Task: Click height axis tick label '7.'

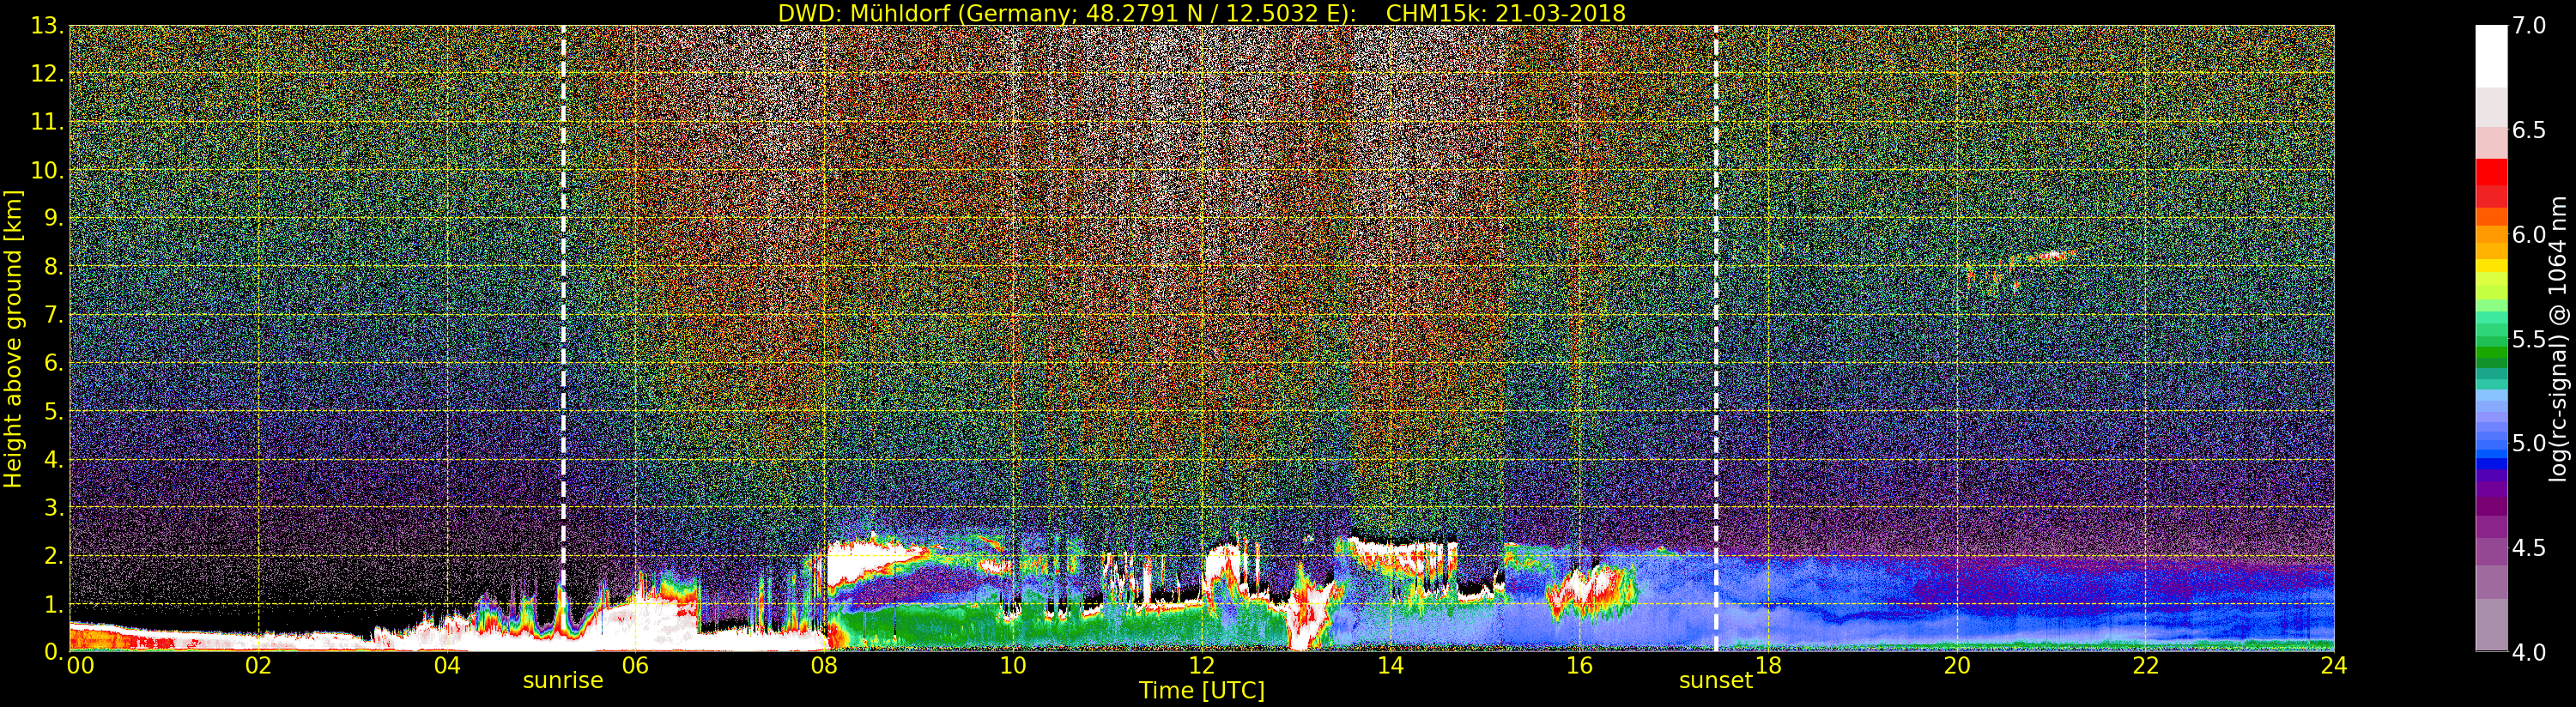Action: [x=54, y=315]
